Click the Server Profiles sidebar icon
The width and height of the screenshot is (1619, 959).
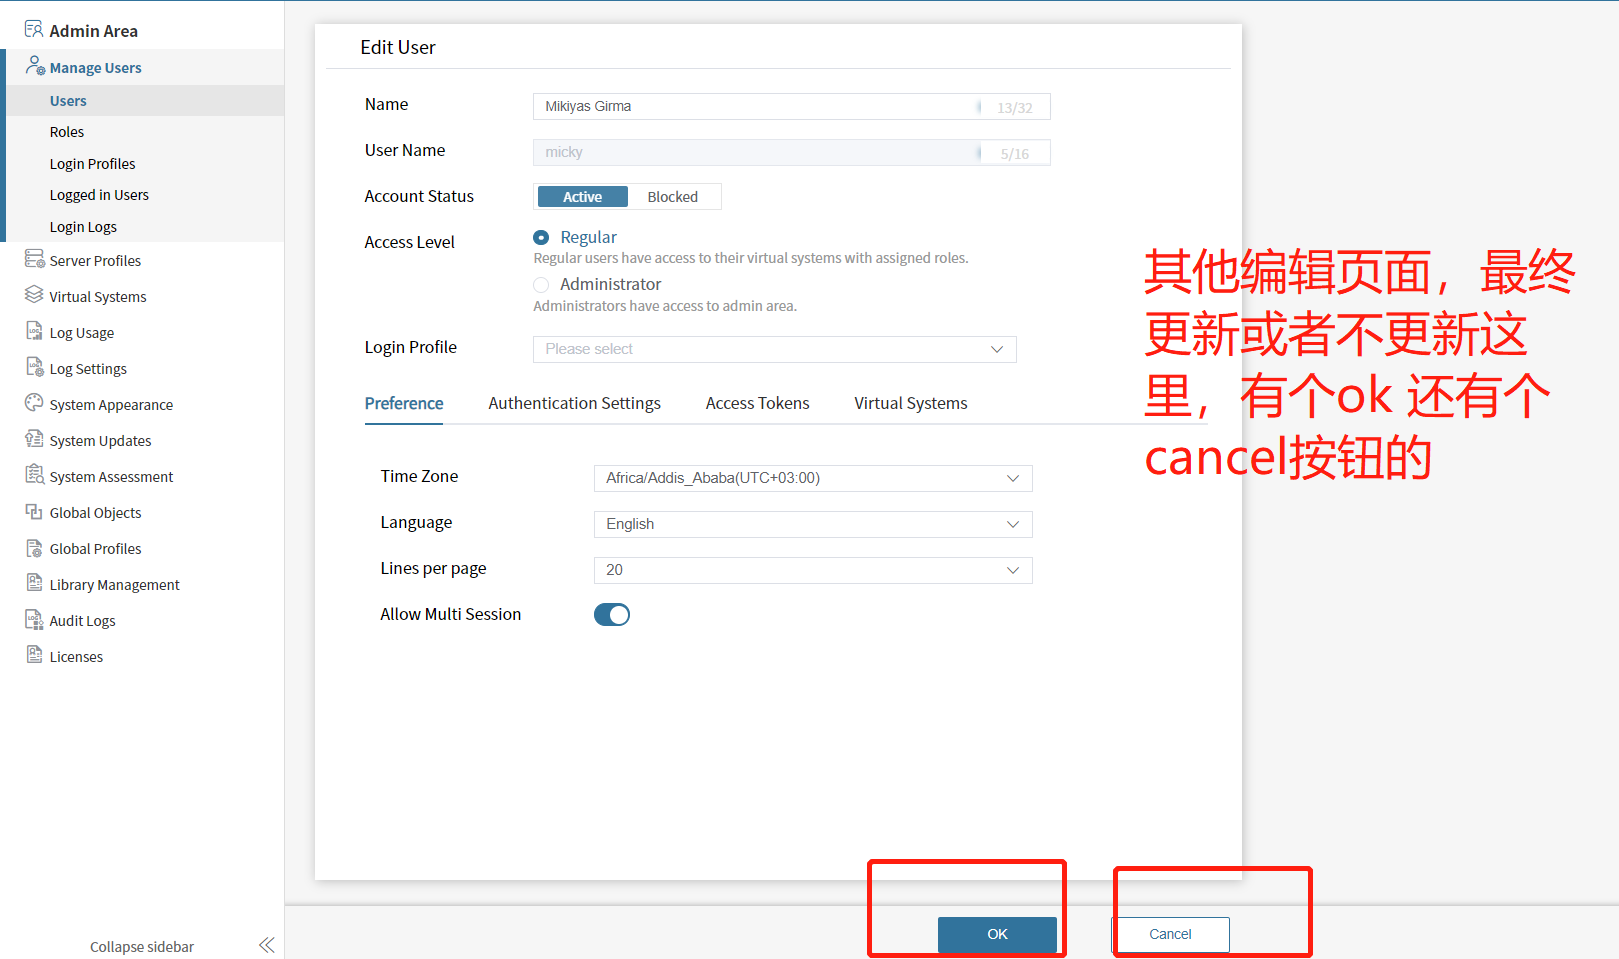34,260
